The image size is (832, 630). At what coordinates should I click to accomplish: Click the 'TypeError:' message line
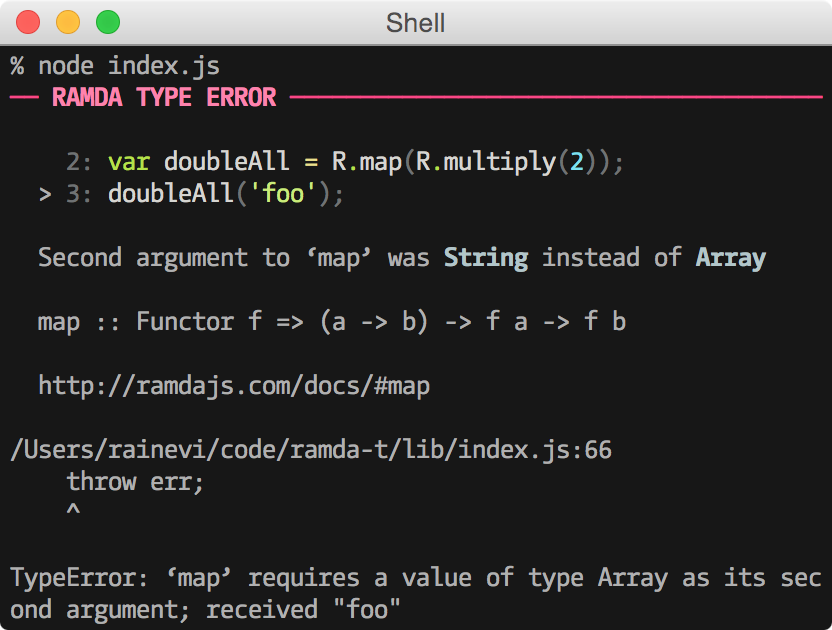pyautogui.click(x=415, y=577)
